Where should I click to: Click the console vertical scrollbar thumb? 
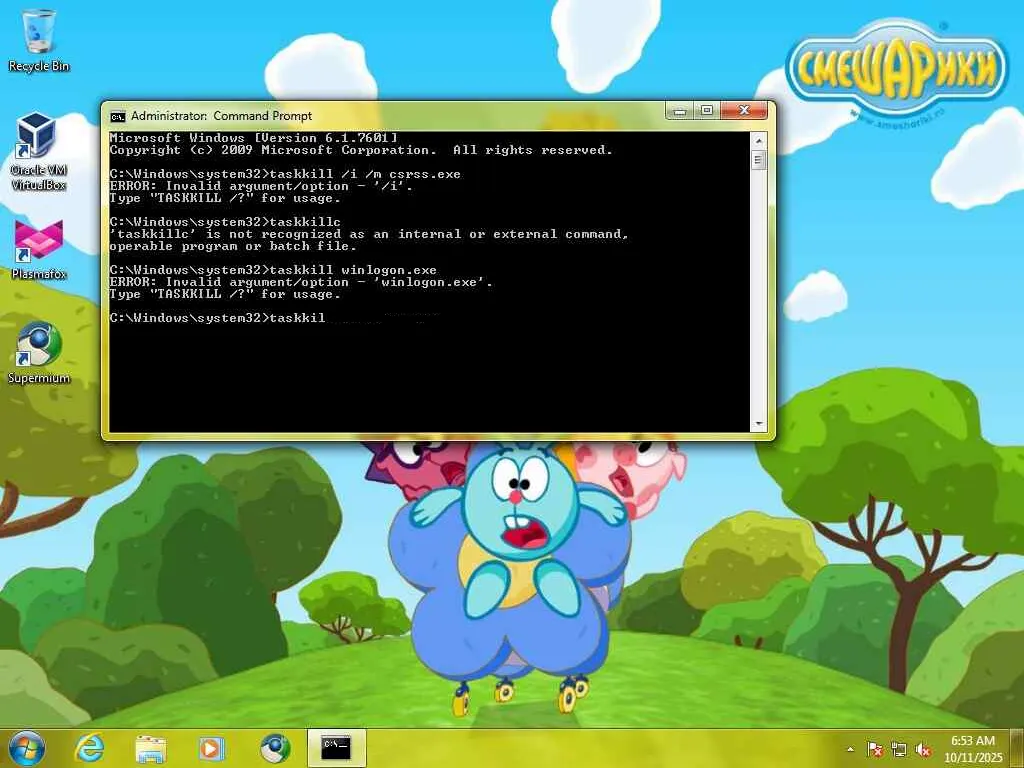coord(758,160)
